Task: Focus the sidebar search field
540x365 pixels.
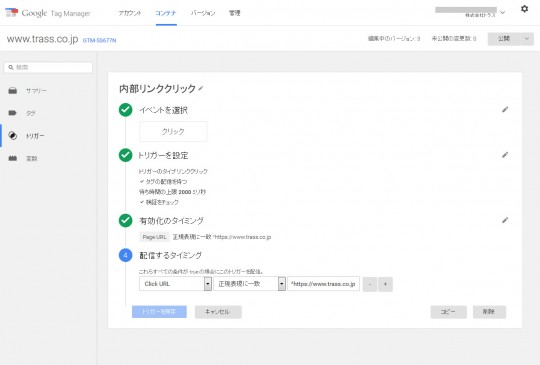Action: click(48, 67)
